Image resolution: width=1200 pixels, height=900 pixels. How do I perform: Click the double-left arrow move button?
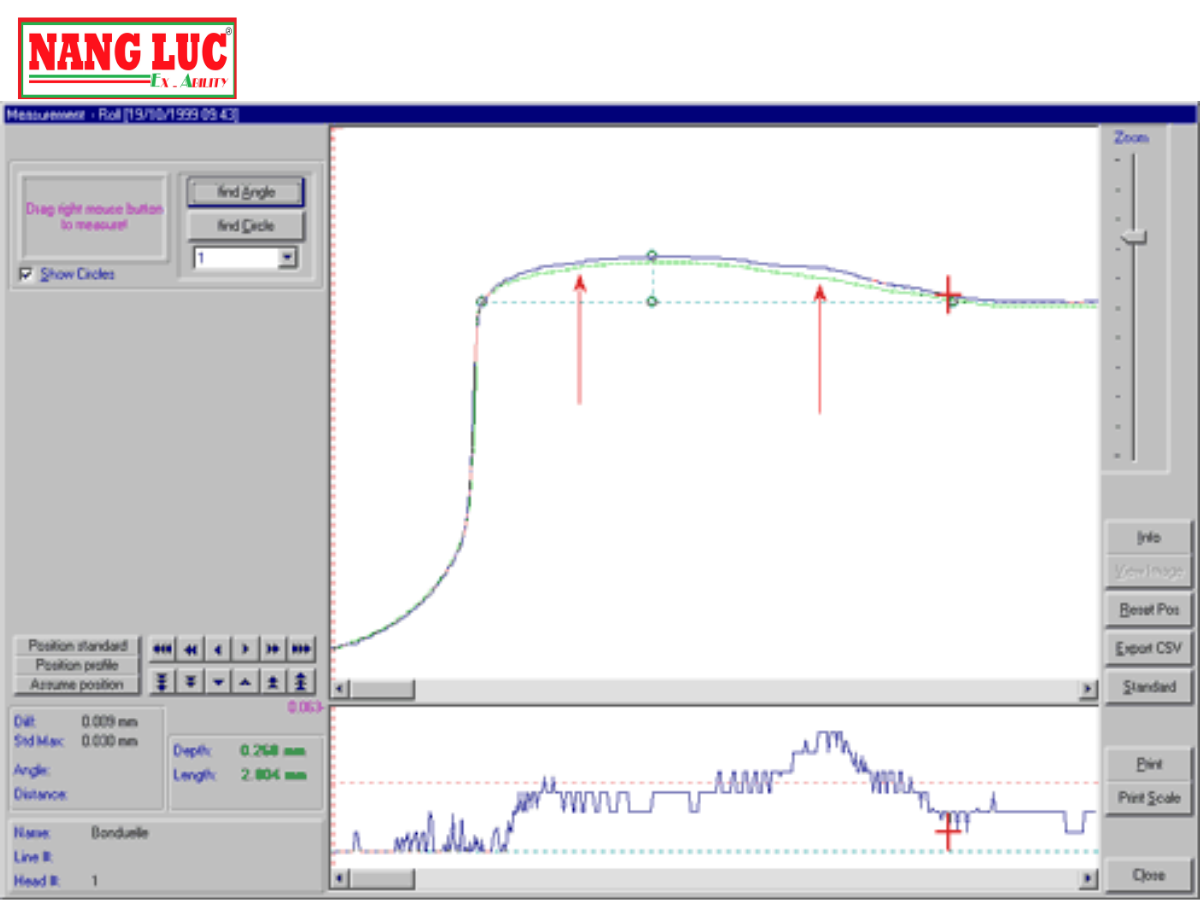click(x=190, y=649)
